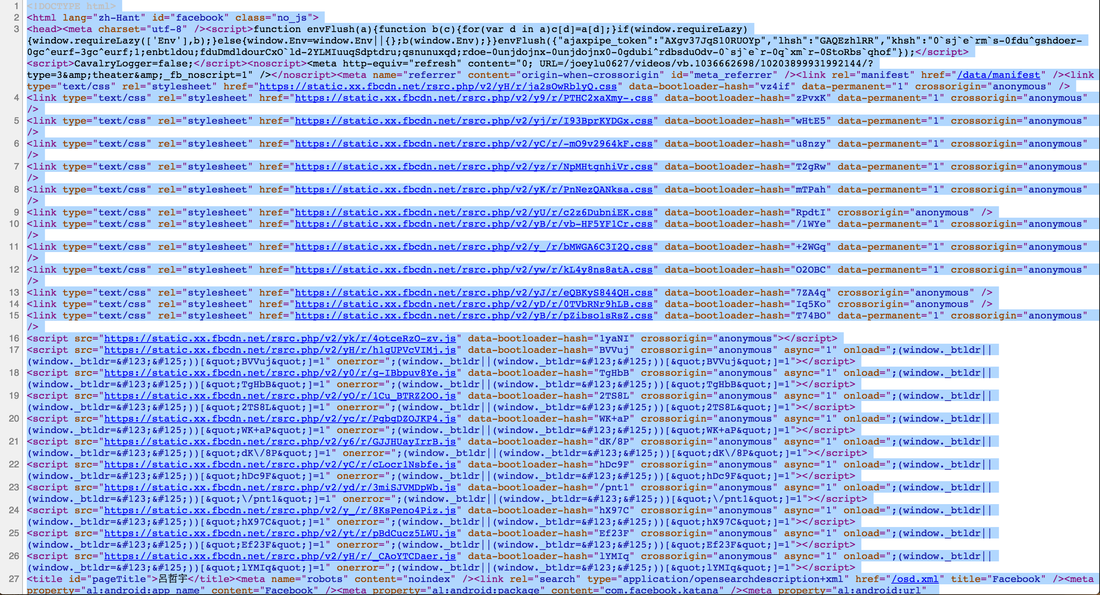Open the vb-HF5YFlCr.css link
The width and height of the screenshot is (1100, 595).
pyautogui.click(x=474, y=224)
